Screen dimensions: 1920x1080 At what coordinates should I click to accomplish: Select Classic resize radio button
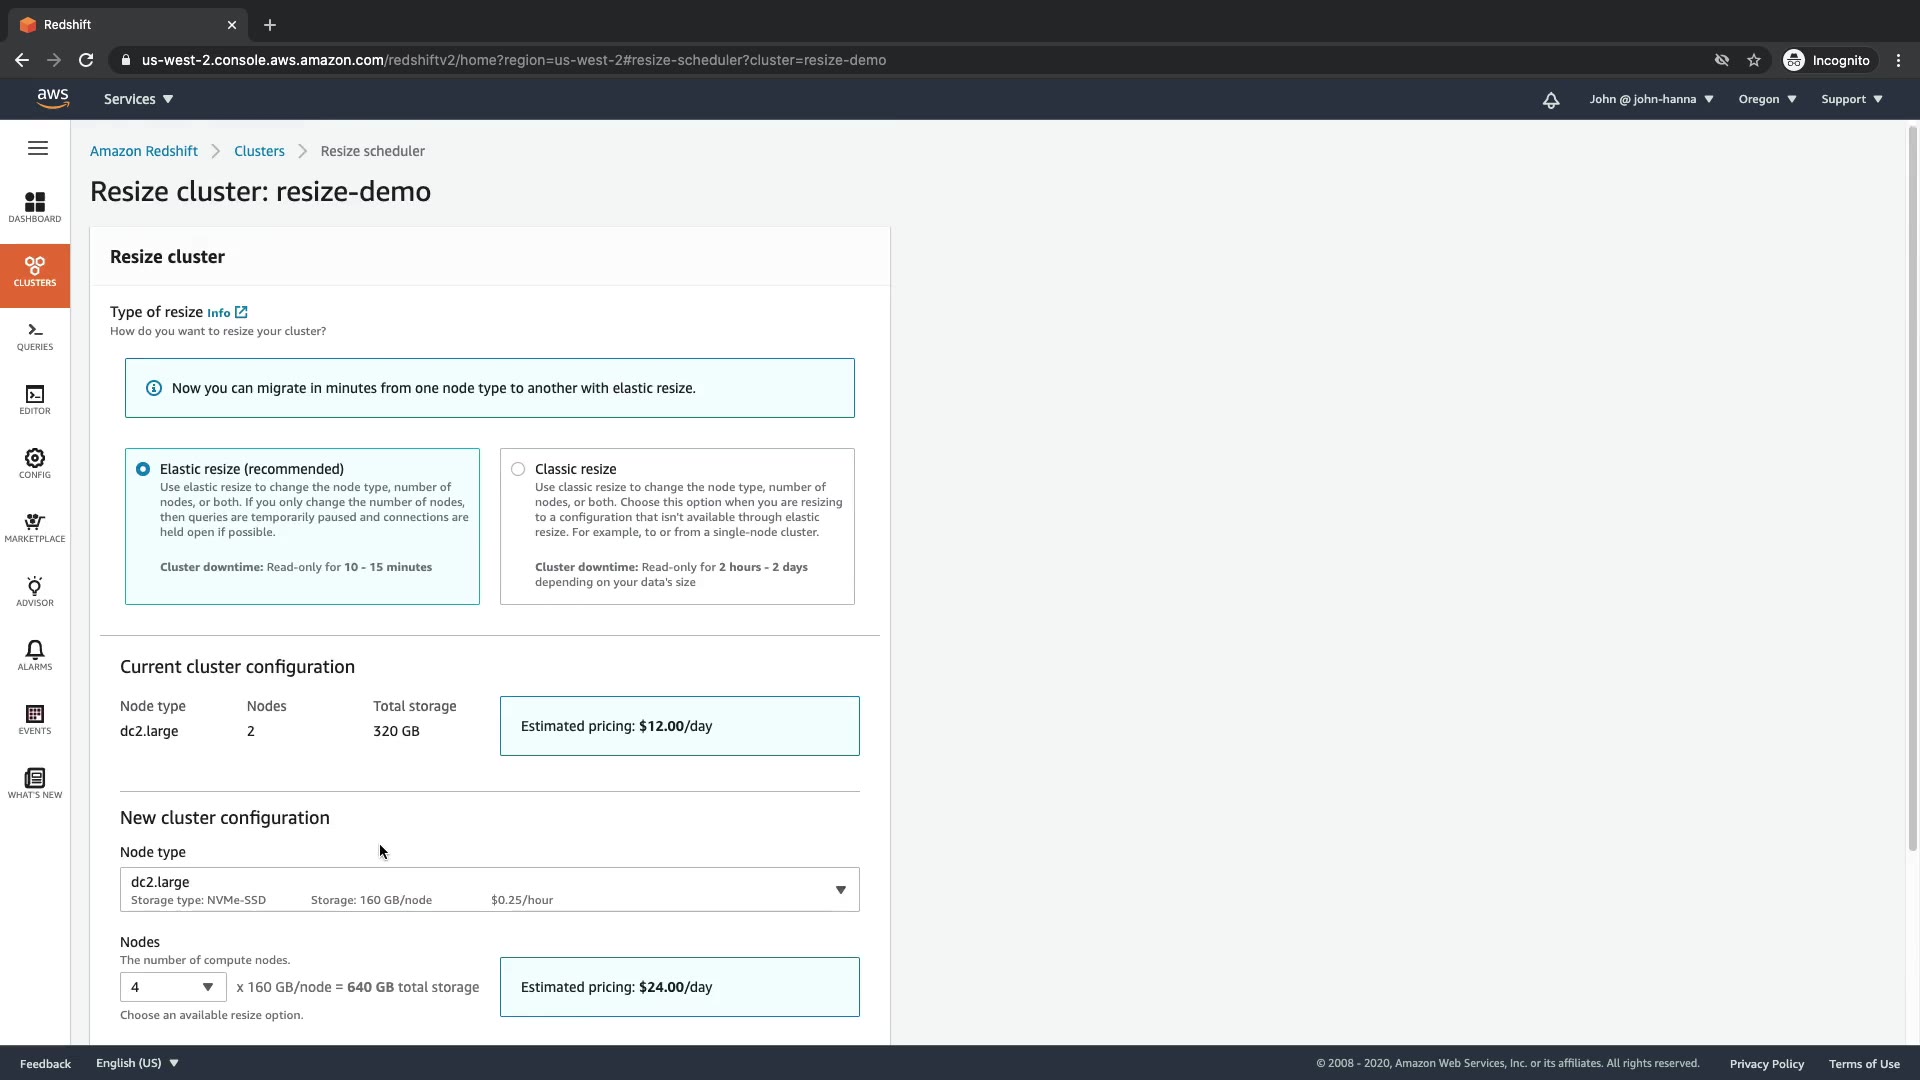518,469
